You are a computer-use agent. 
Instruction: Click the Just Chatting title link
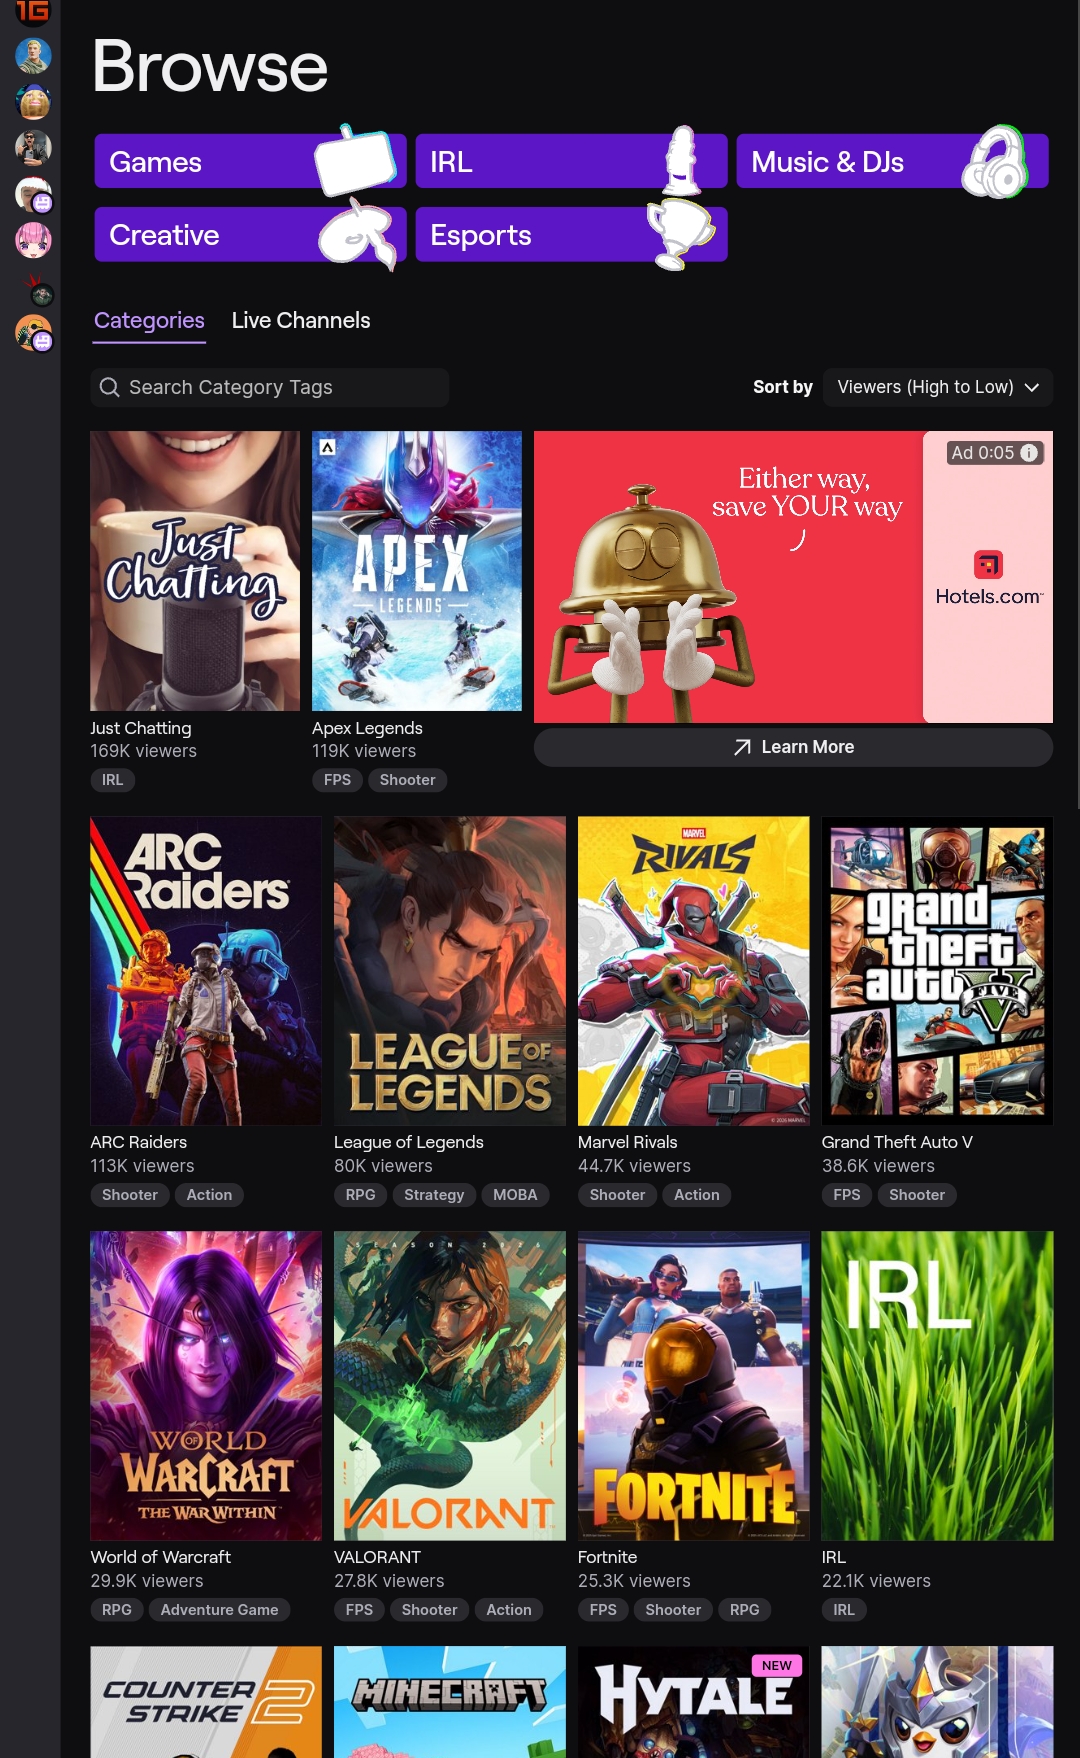(x=141, y=728)
